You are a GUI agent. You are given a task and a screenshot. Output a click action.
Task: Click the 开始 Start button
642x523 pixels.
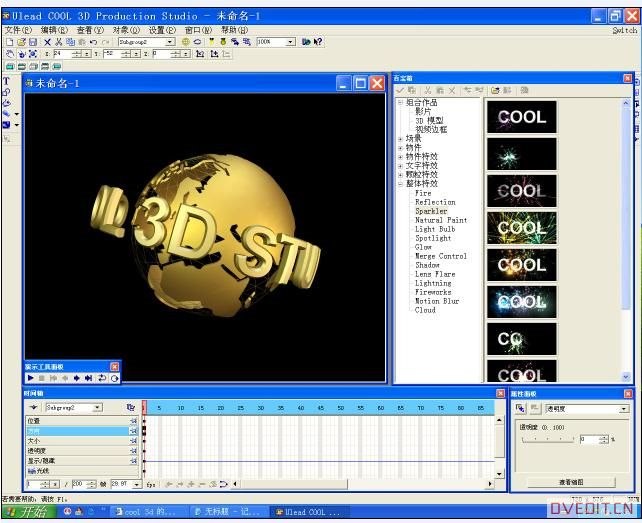[29, 512]
